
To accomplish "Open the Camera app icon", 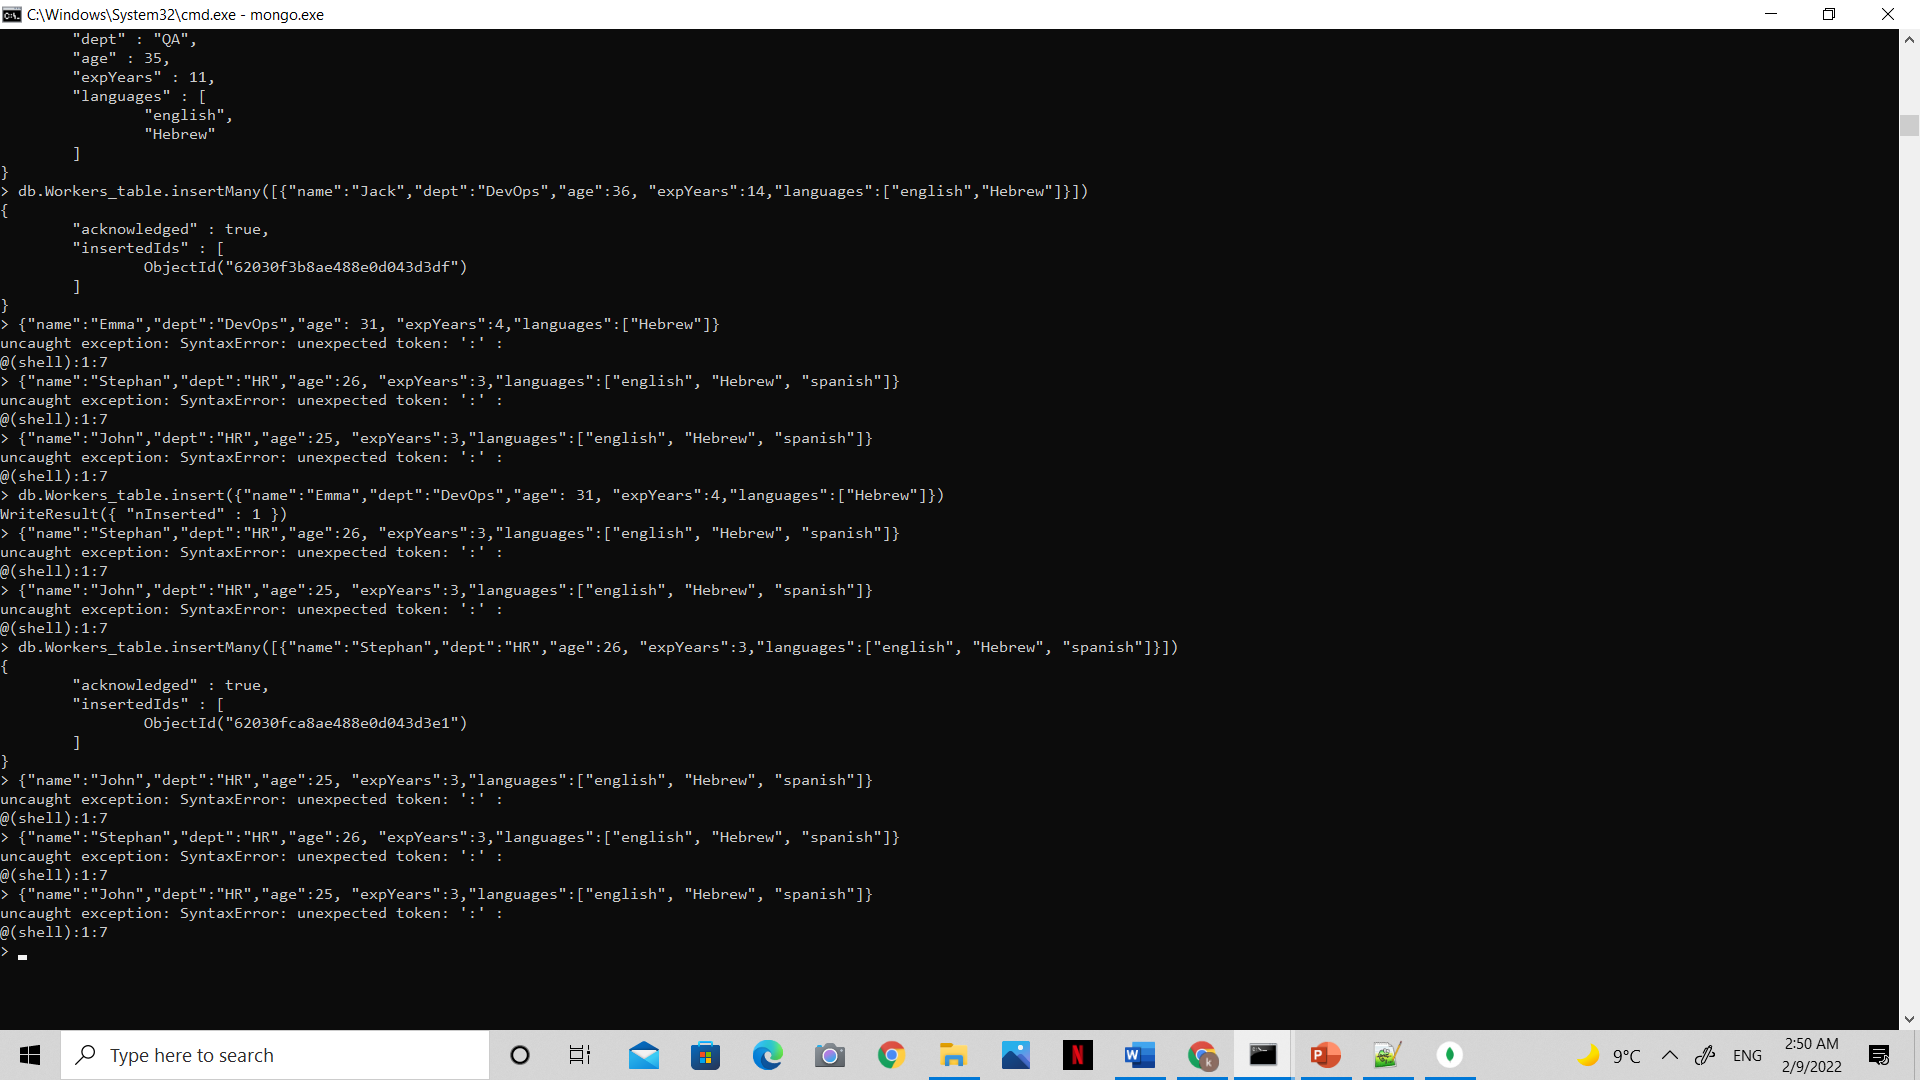I will pyautogui.click(x=829, y=1055).
